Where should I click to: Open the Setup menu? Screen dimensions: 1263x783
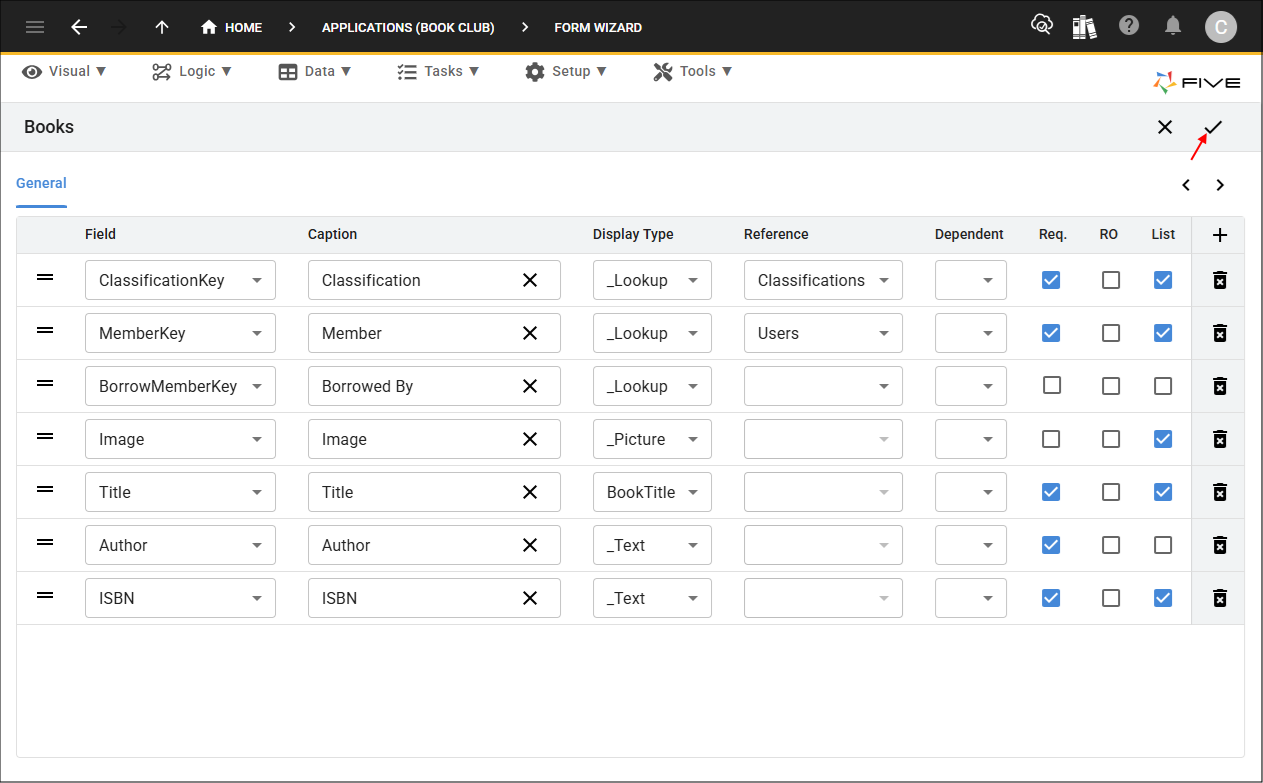point(565,71)
